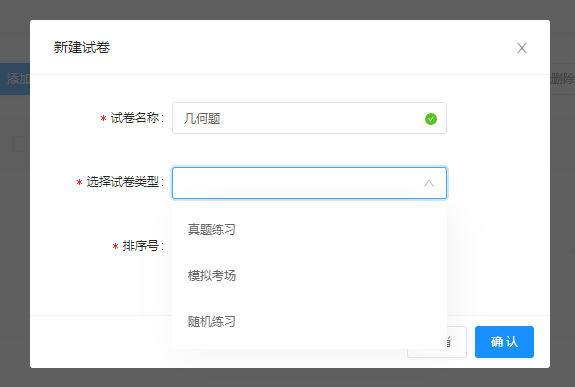Click the green checkmark validation icon
575x387 pixels.
[431, 119]
